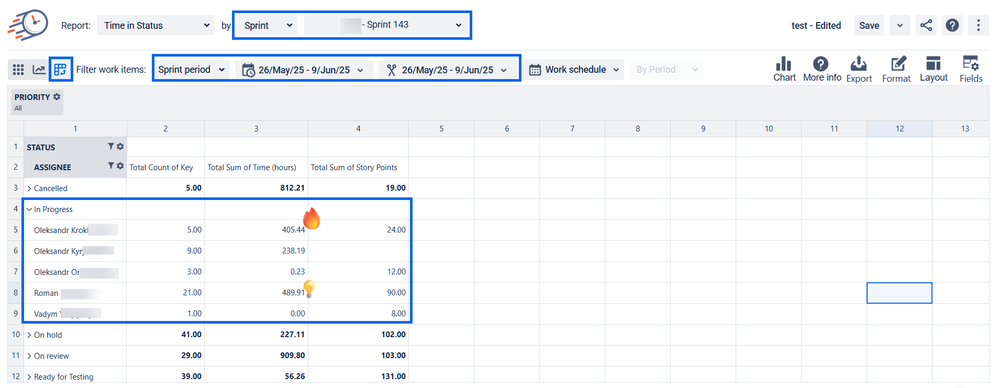Select the Total Sum of Time (hours) header
The image size is (999, 388).
tap(256, 167)
